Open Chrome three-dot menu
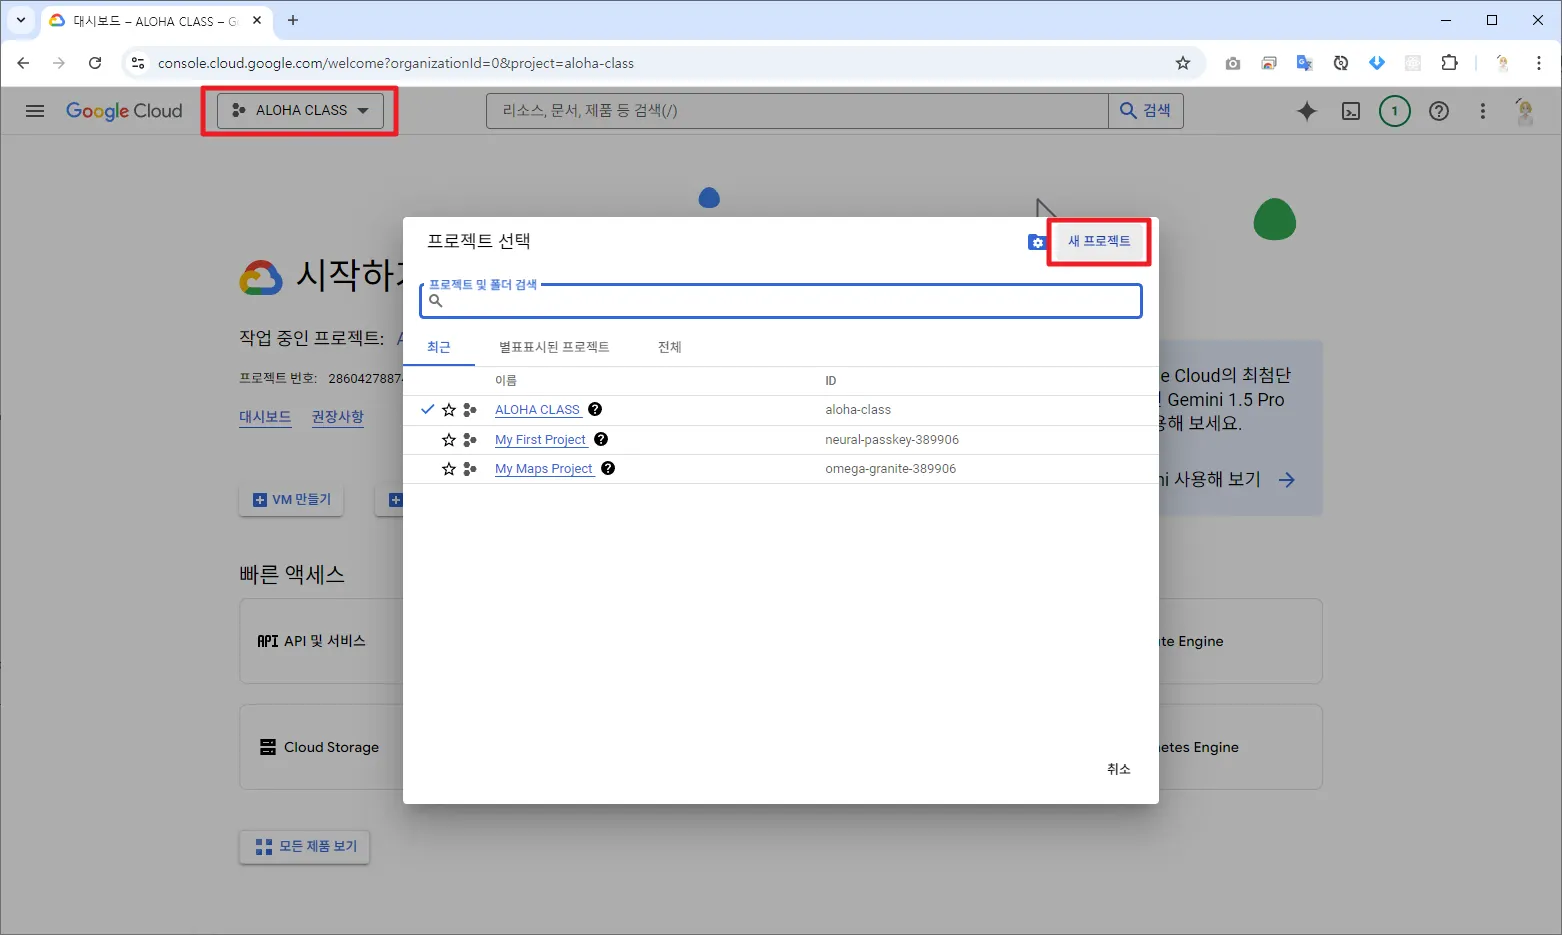Screen dimensions: 1562x935 click(x=1539, y=63)
